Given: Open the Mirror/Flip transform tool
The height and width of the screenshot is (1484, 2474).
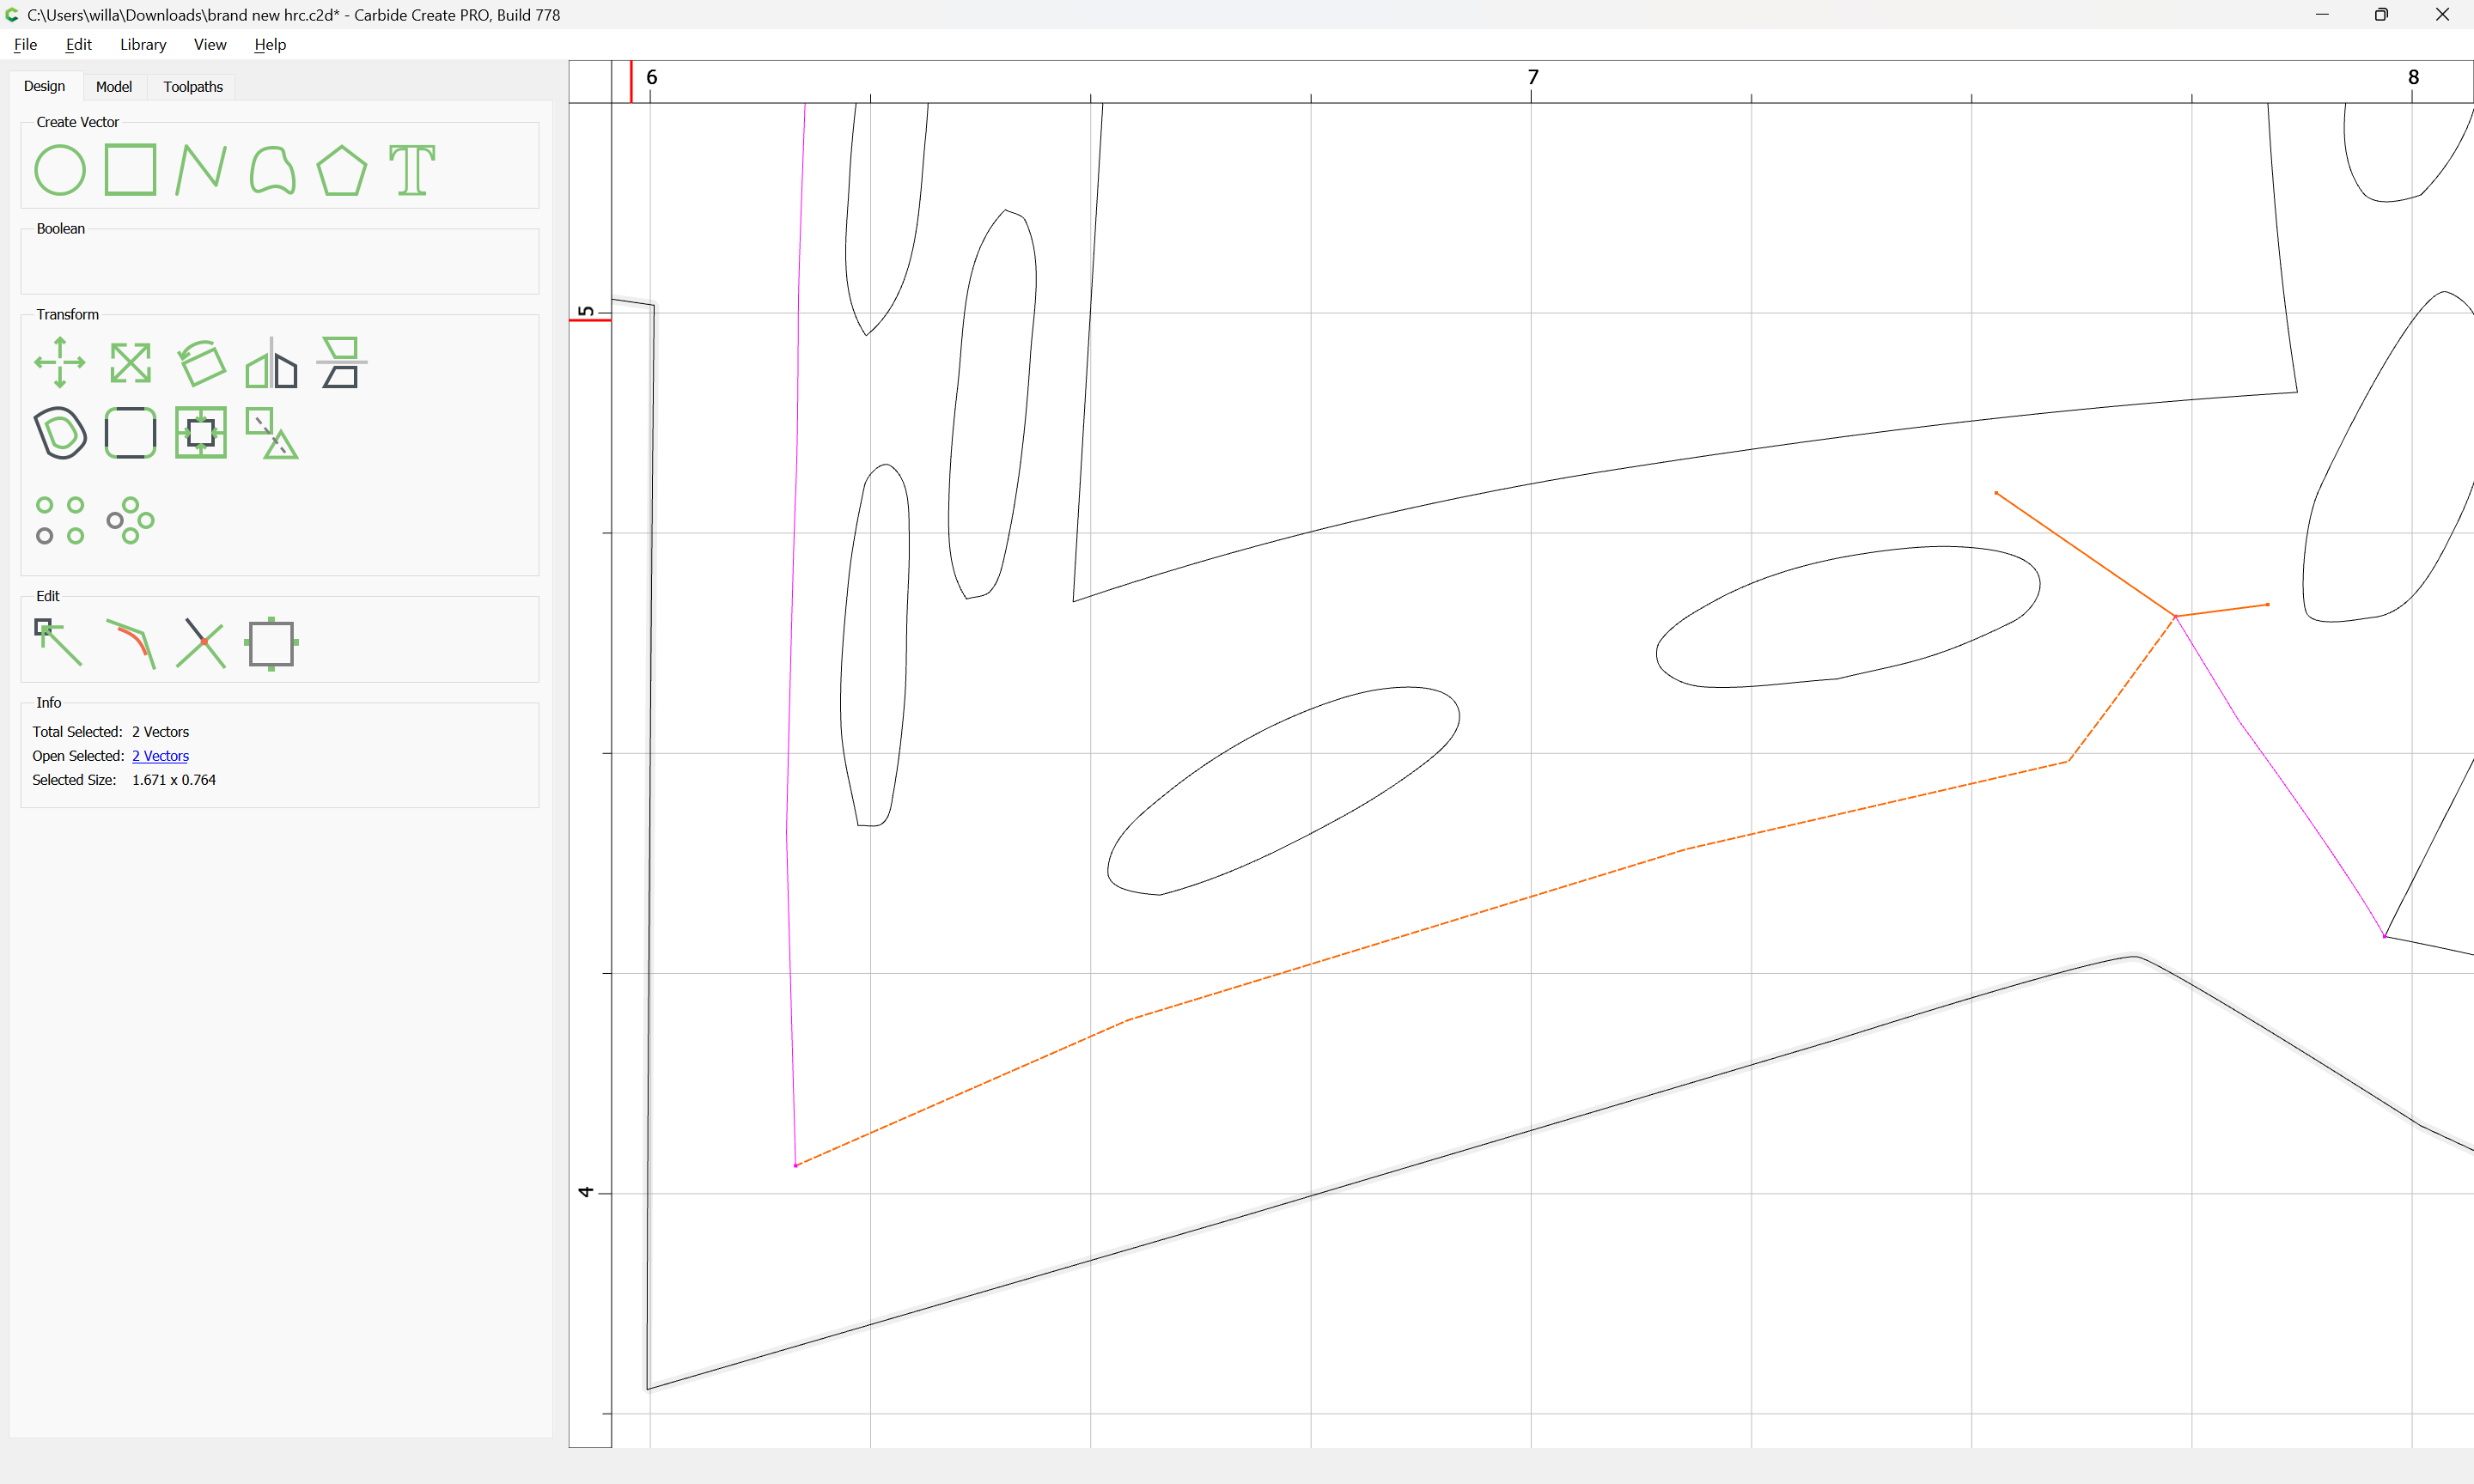Looking at the screenshot, I should (x=272, y=362).
